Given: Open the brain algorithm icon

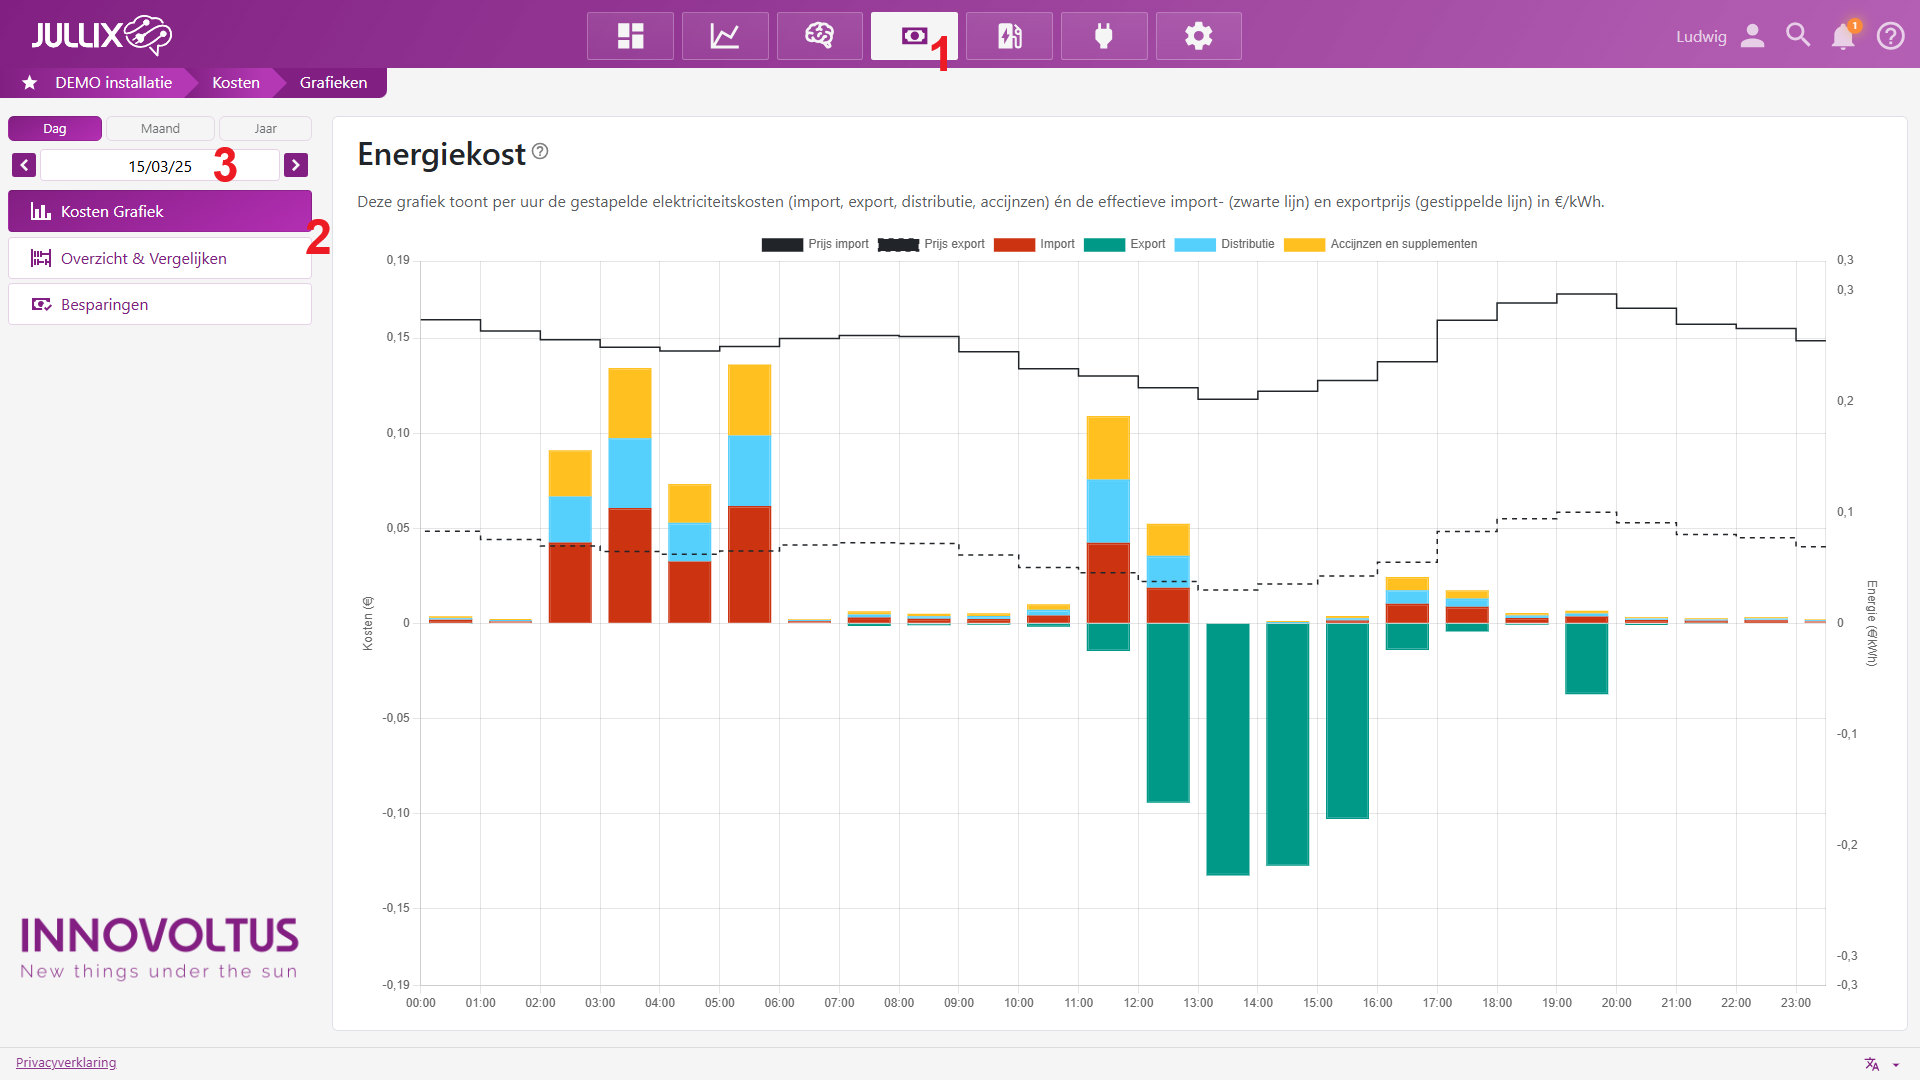Looking at the screenshot, I should tap(819, 36).
